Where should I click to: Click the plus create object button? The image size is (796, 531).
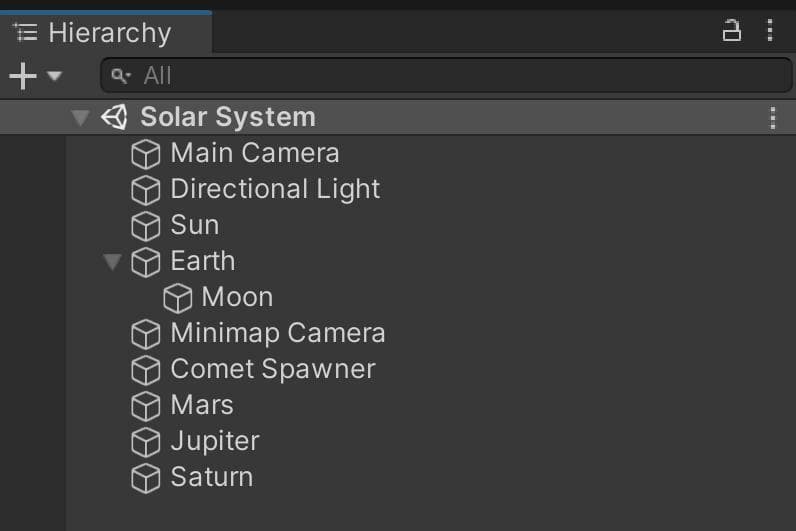click(x=23, y=76)
